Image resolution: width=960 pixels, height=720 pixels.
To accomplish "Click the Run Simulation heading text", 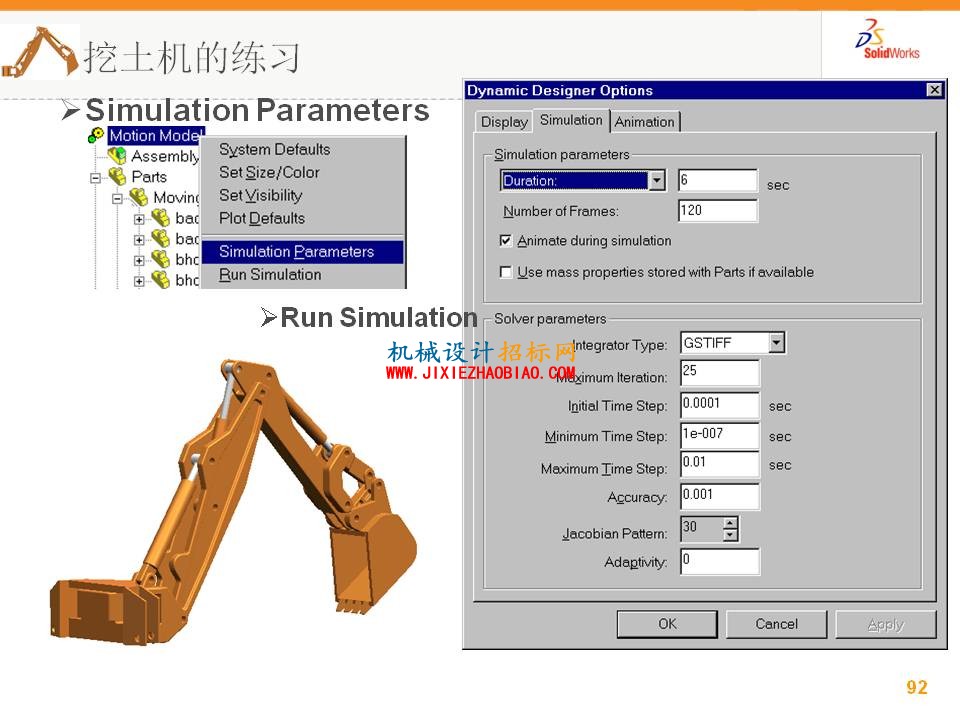I will (379, 318).
